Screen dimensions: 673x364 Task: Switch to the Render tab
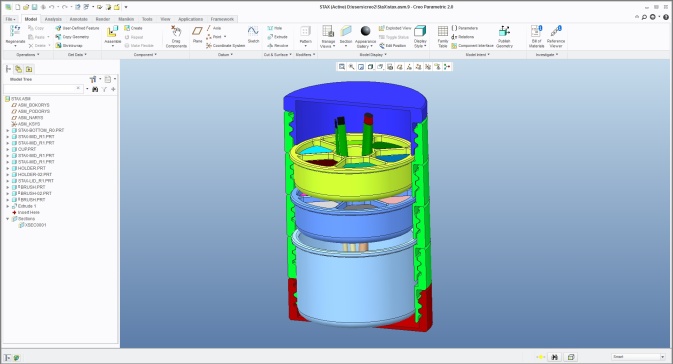pos(103,19)
